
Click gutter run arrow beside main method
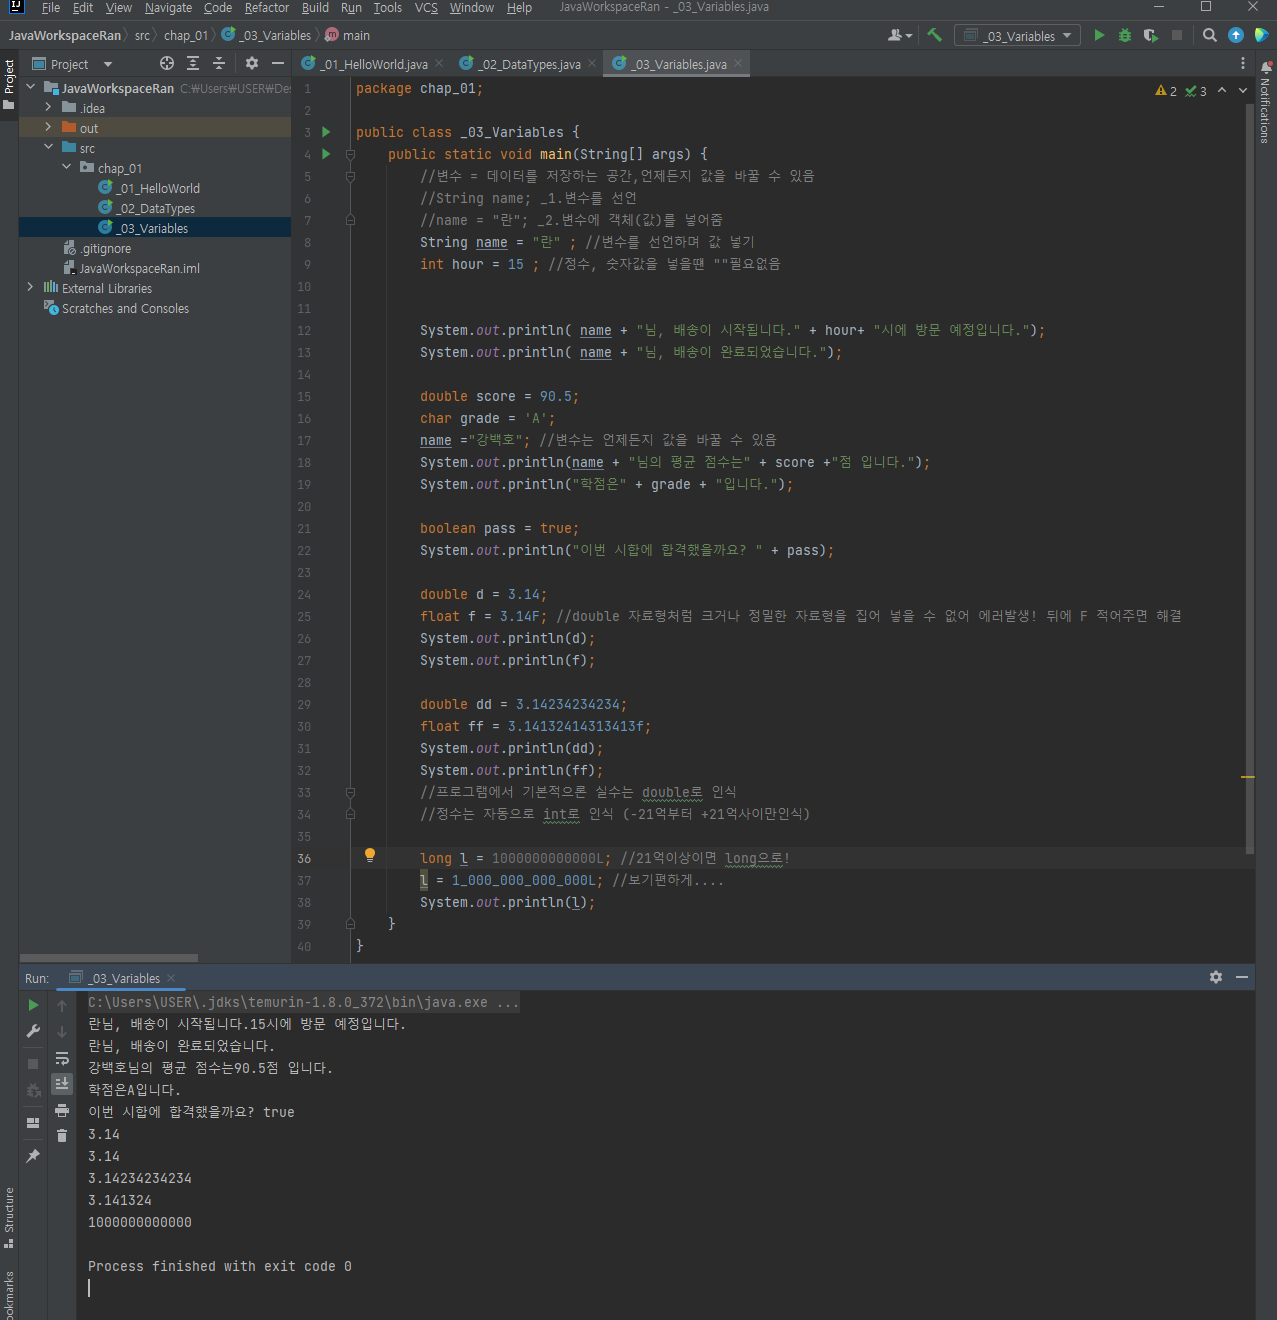click(x=326, y=154)
